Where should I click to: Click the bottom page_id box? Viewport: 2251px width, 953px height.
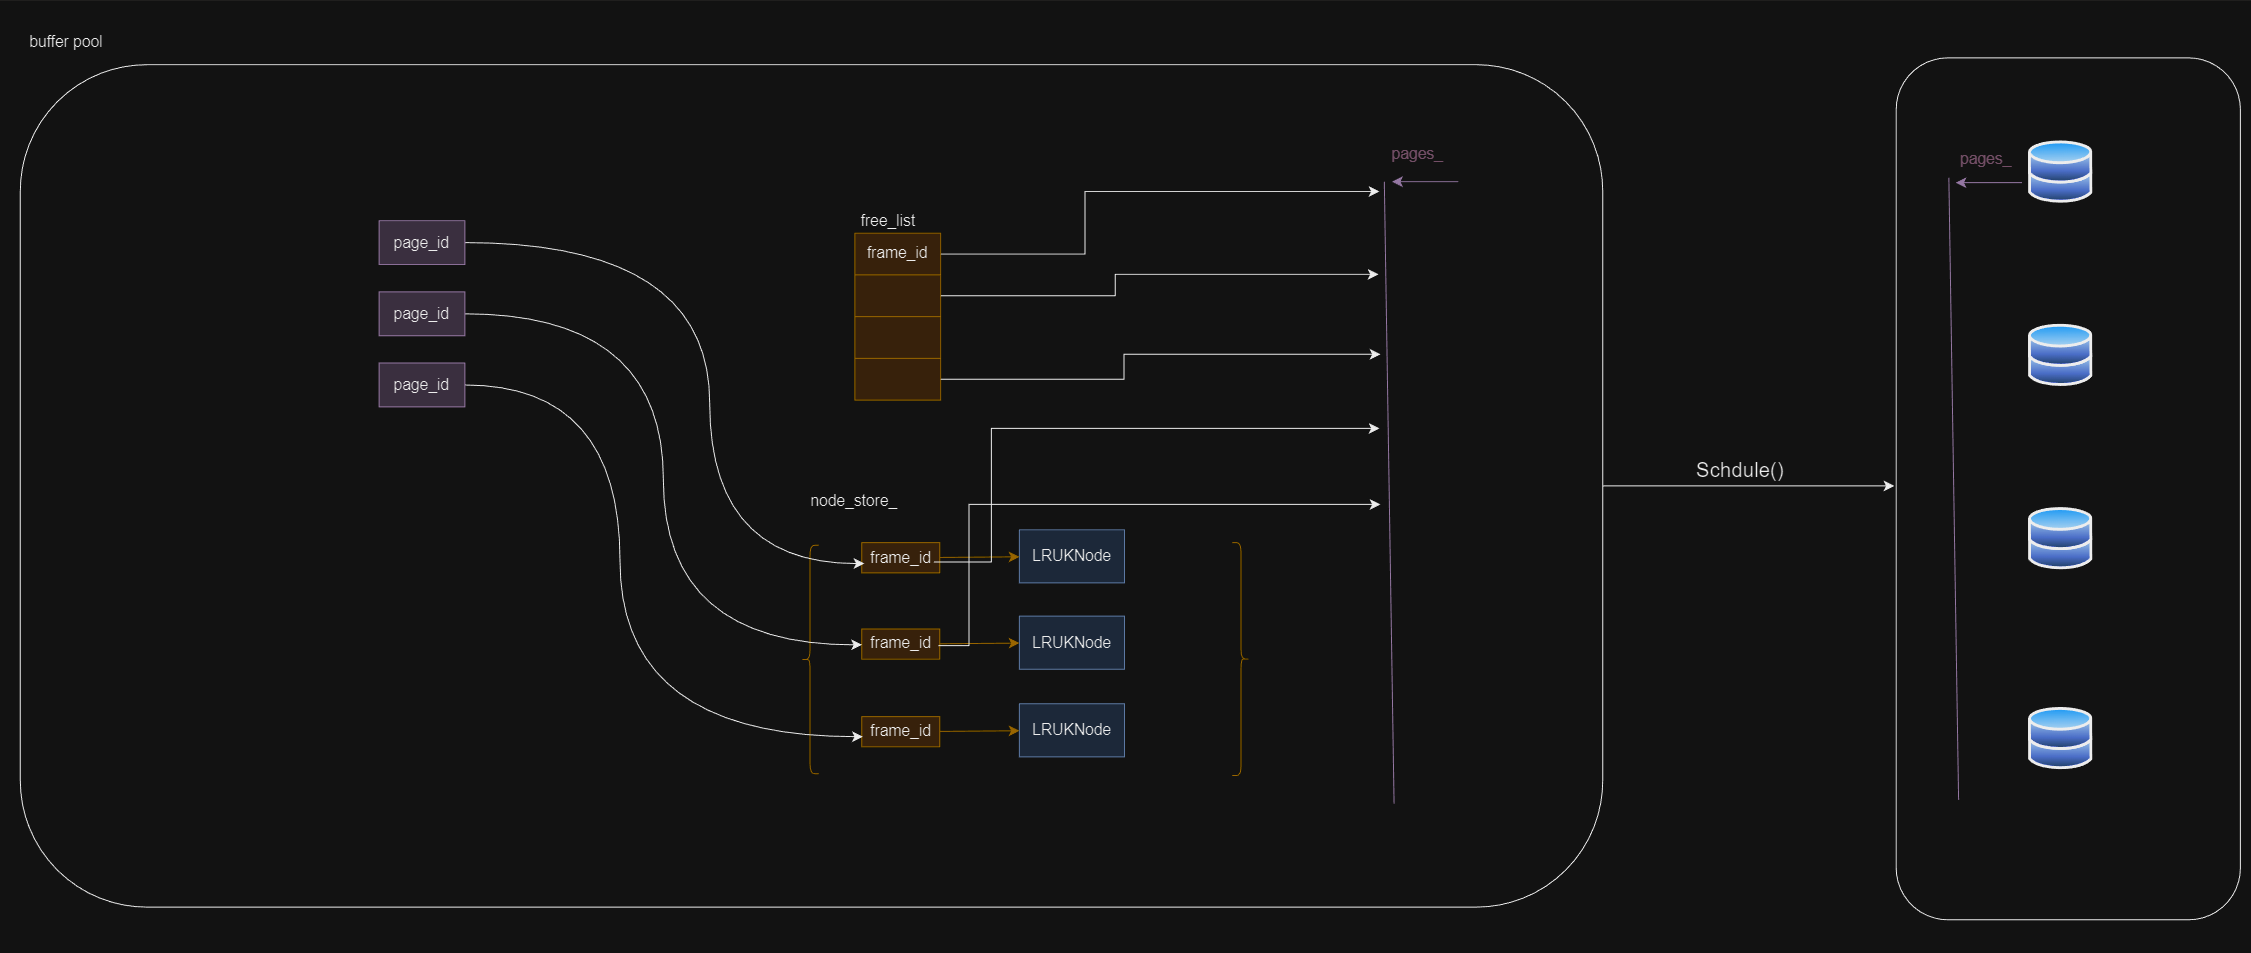tap(422, 384)
